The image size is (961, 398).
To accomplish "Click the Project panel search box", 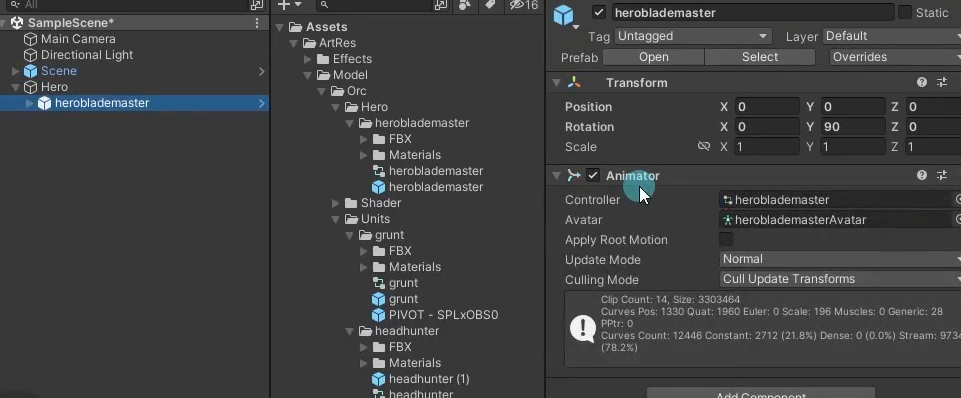I will click(x=374, y=5).
